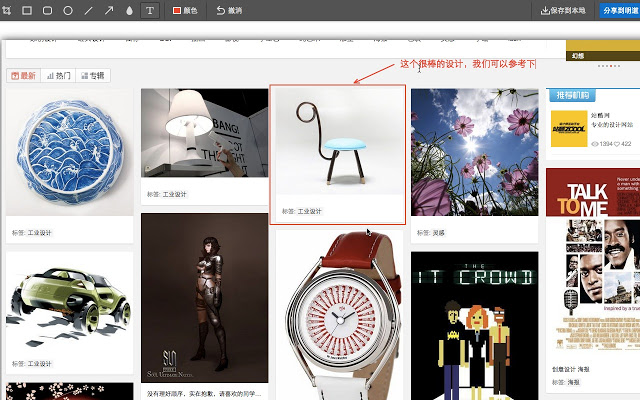
Task: Click the 灵感 tag under flowers photo
Action: 438,233
